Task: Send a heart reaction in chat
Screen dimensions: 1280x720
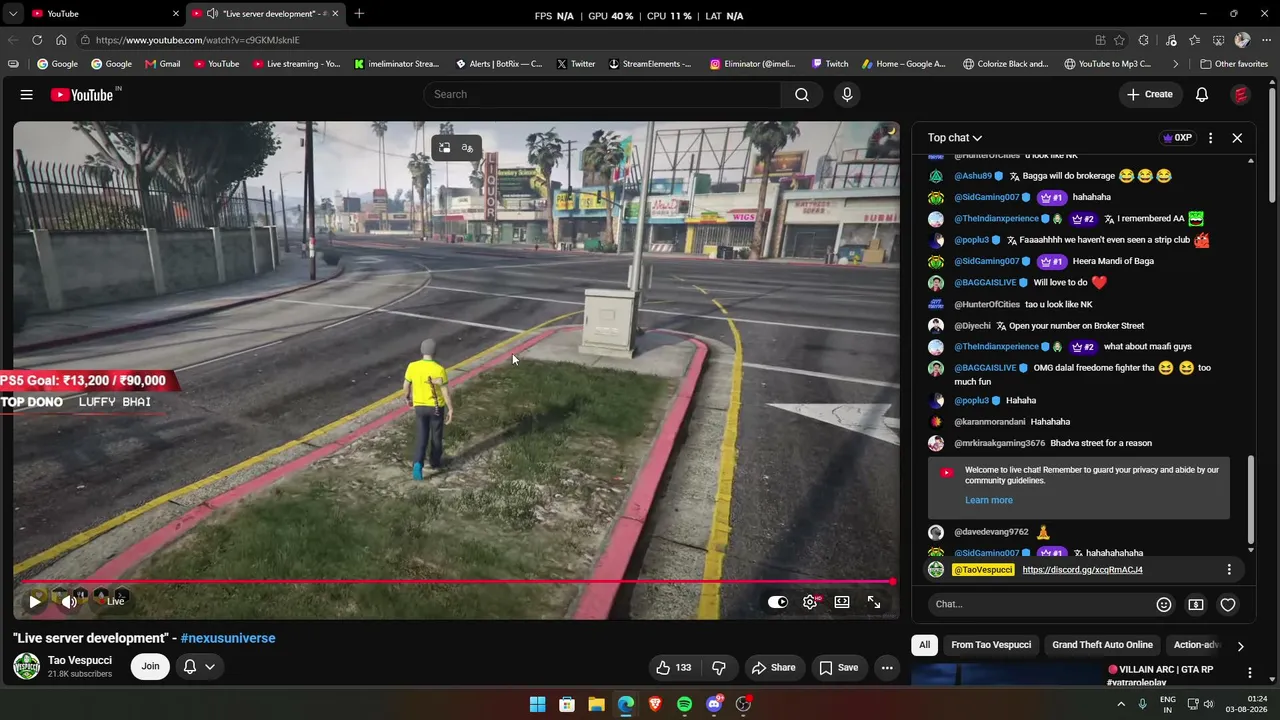Action: pos(1228,604)
